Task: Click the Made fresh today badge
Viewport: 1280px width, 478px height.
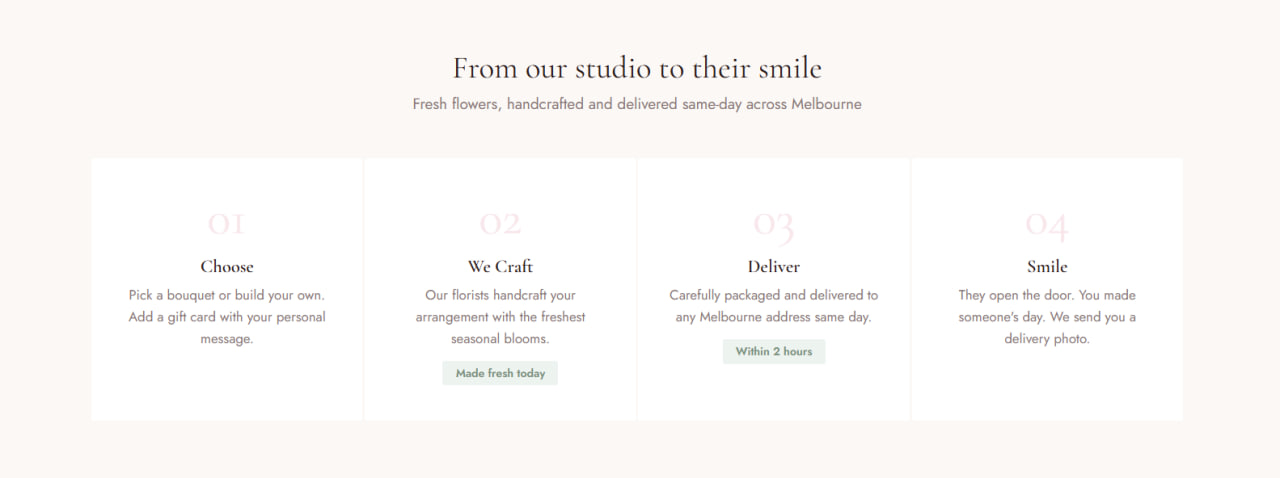Action: tap(500, 373)
